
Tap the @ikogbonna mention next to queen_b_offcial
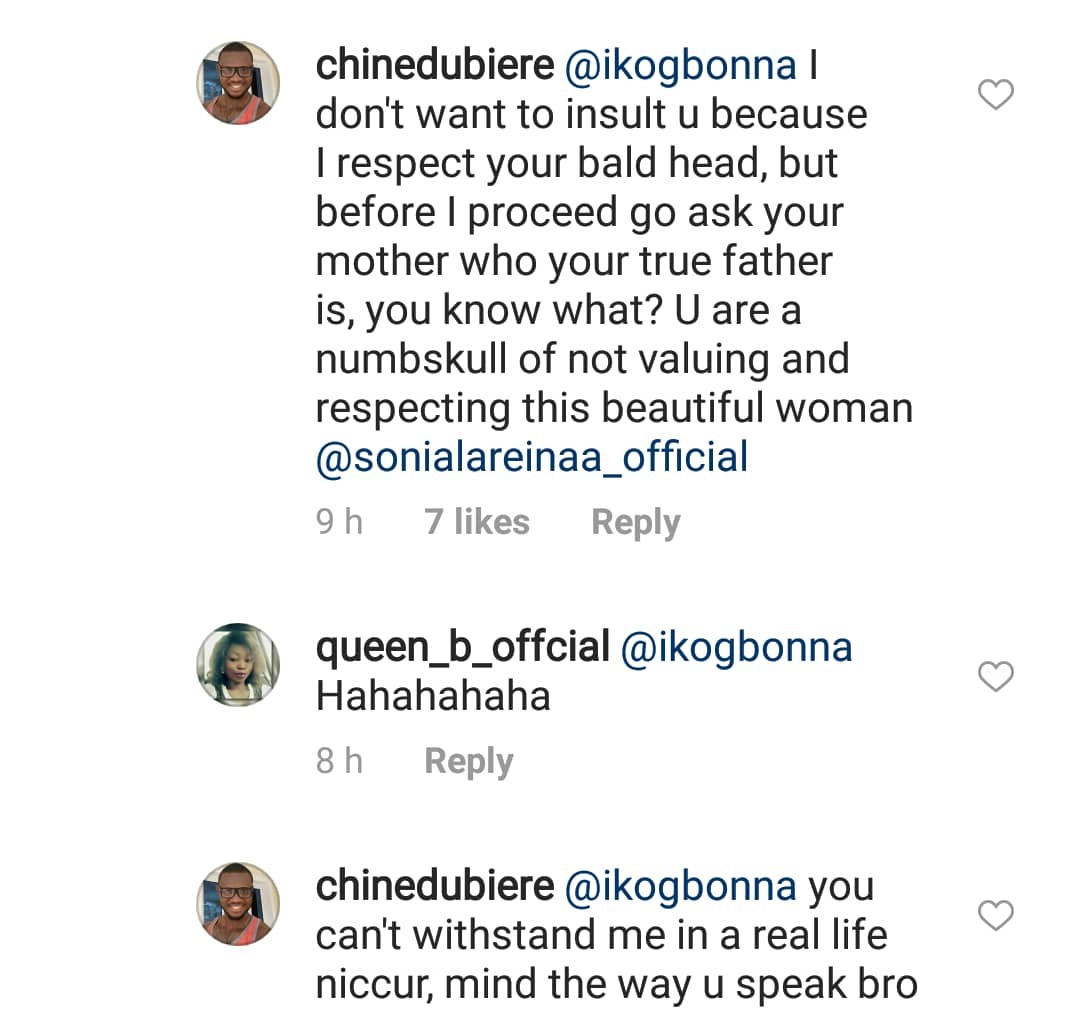coord(736,647)
